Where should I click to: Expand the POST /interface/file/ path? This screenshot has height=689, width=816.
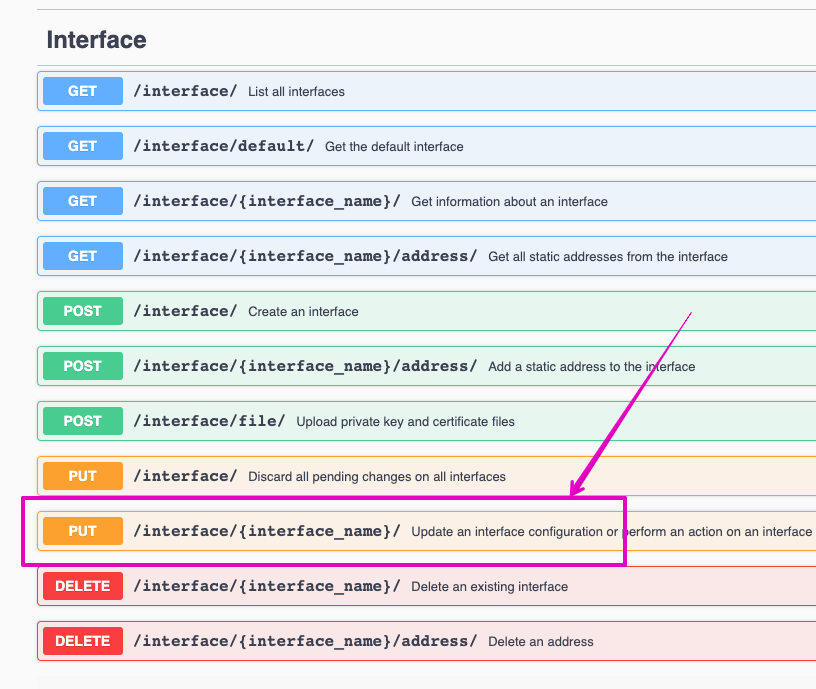coord(209,421)
